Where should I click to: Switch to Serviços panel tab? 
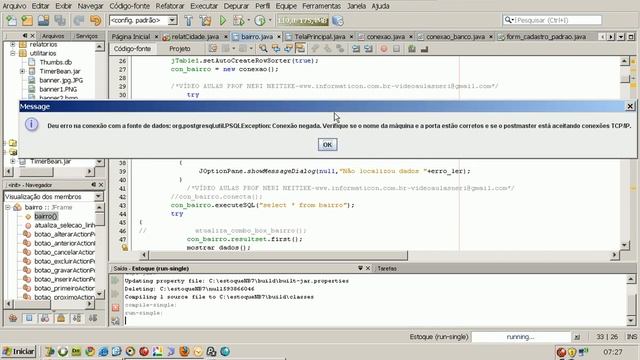pos(87,36)
